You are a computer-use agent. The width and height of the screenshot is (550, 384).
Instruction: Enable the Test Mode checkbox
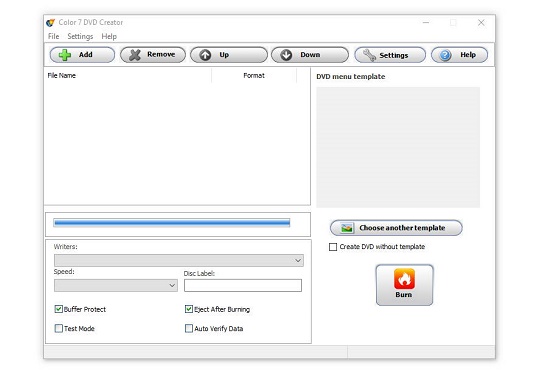pos(59,328)
